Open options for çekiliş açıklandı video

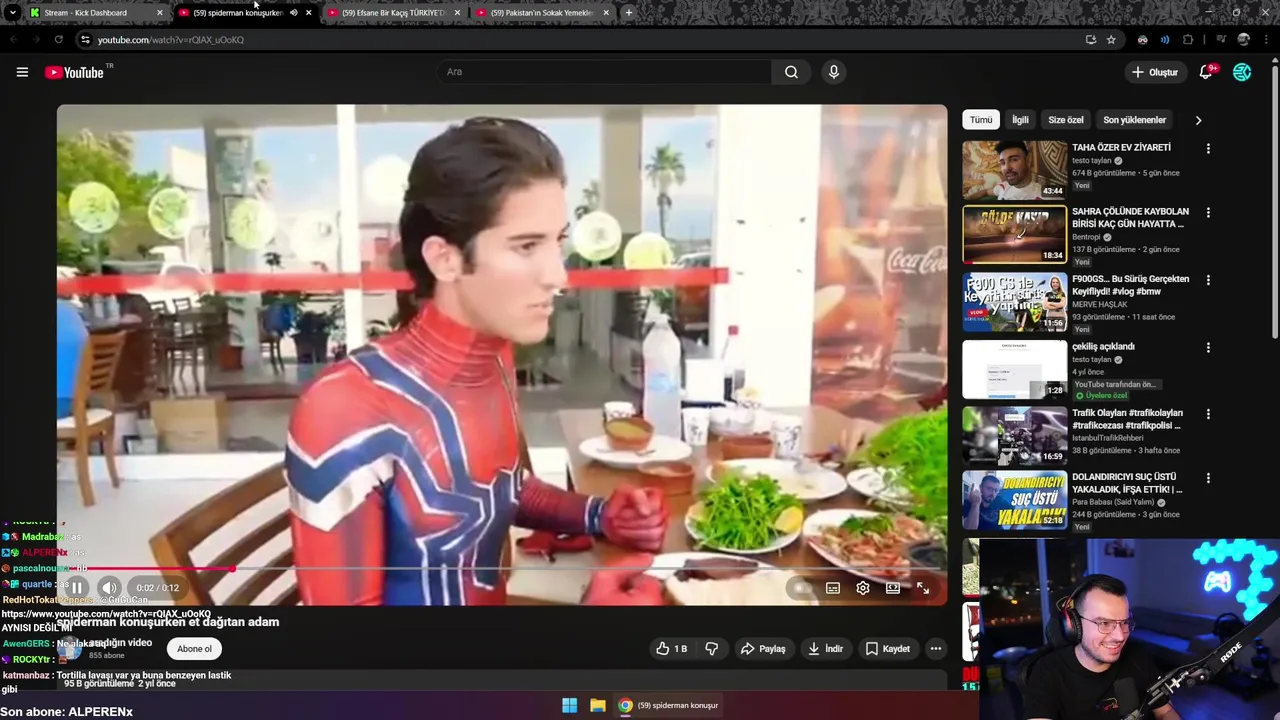click(x=1208, y=347)
